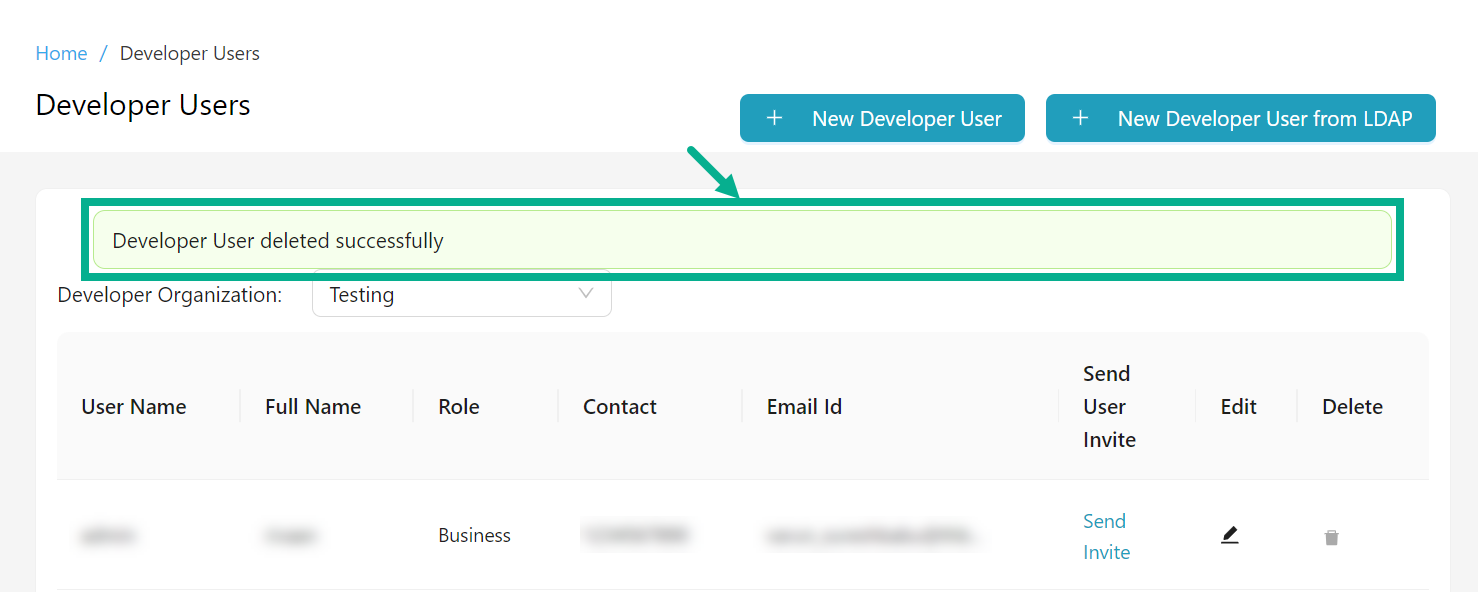Click the Business role cell in first row
This screenshot has width=1478, height=592.
pos(474,536)
